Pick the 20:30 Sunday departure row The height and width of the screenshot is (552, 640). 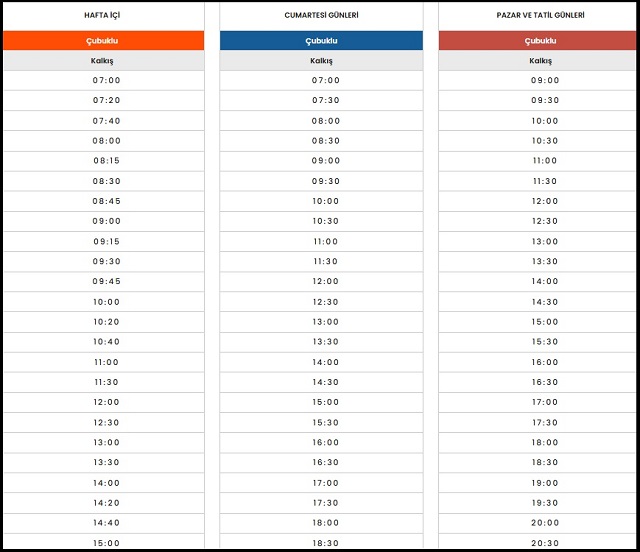pyautogui.click(x=545, y=543)
